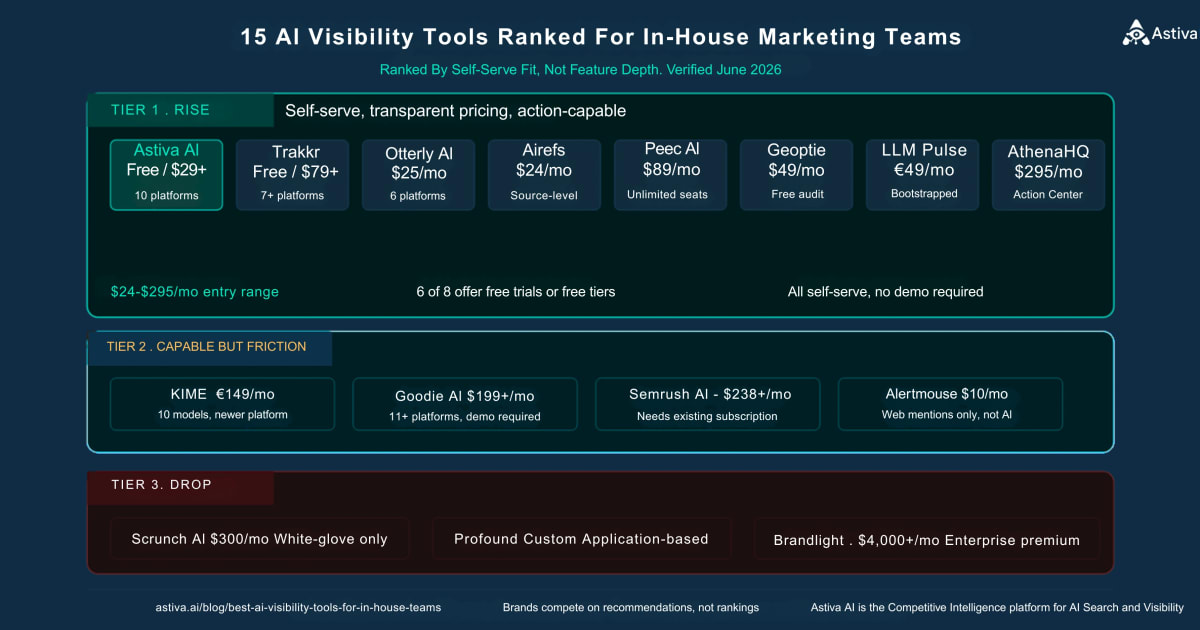This screenshot has height=630, width=1200.
Task: Click the TIER 2 . CAPABLE BUT FRICTION label
Action: coord(206,347)
